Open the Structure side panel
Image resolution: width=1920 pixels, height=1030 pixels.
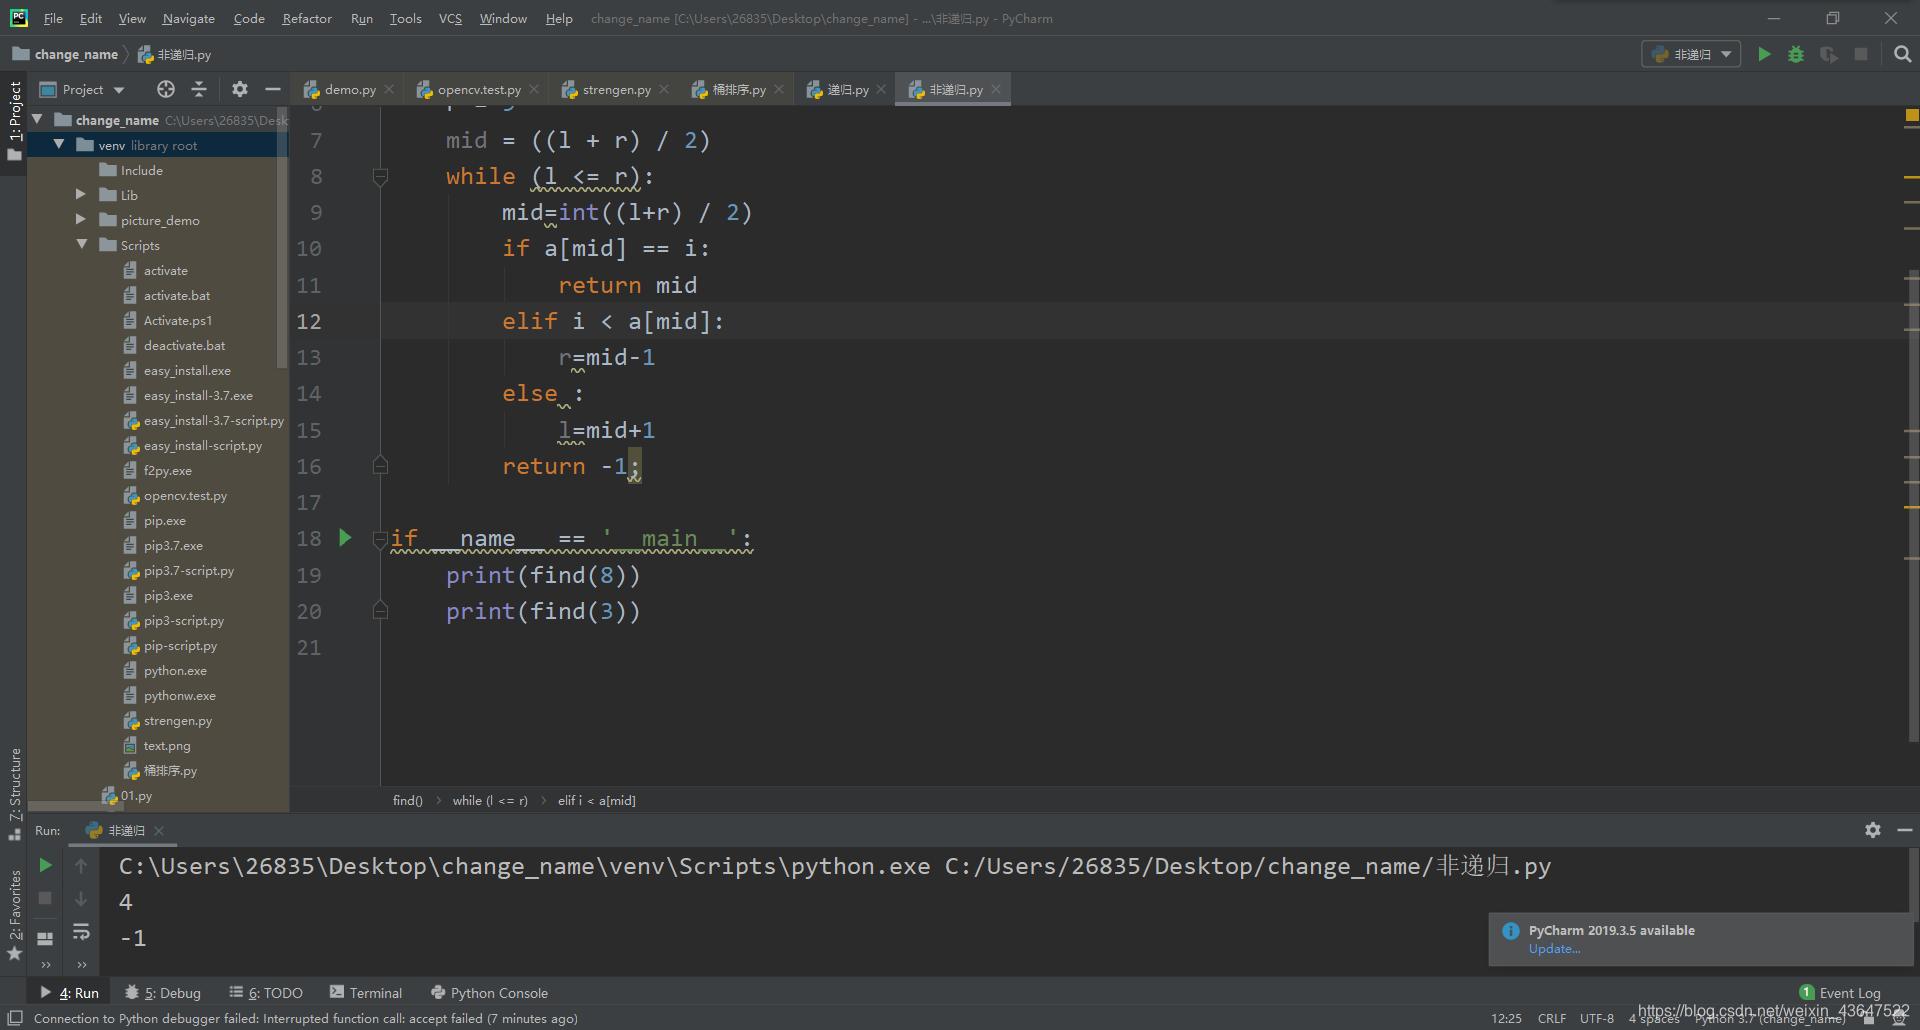(x=15, y=794)
